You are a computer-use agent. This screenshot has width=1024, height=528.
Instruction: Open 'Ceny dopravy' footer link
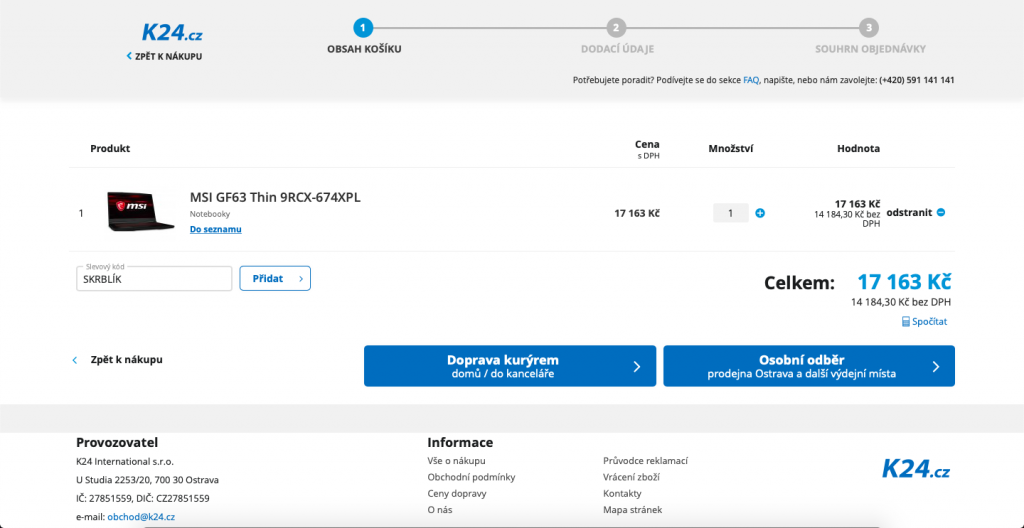pyautogui.click(x=457, y=493)
